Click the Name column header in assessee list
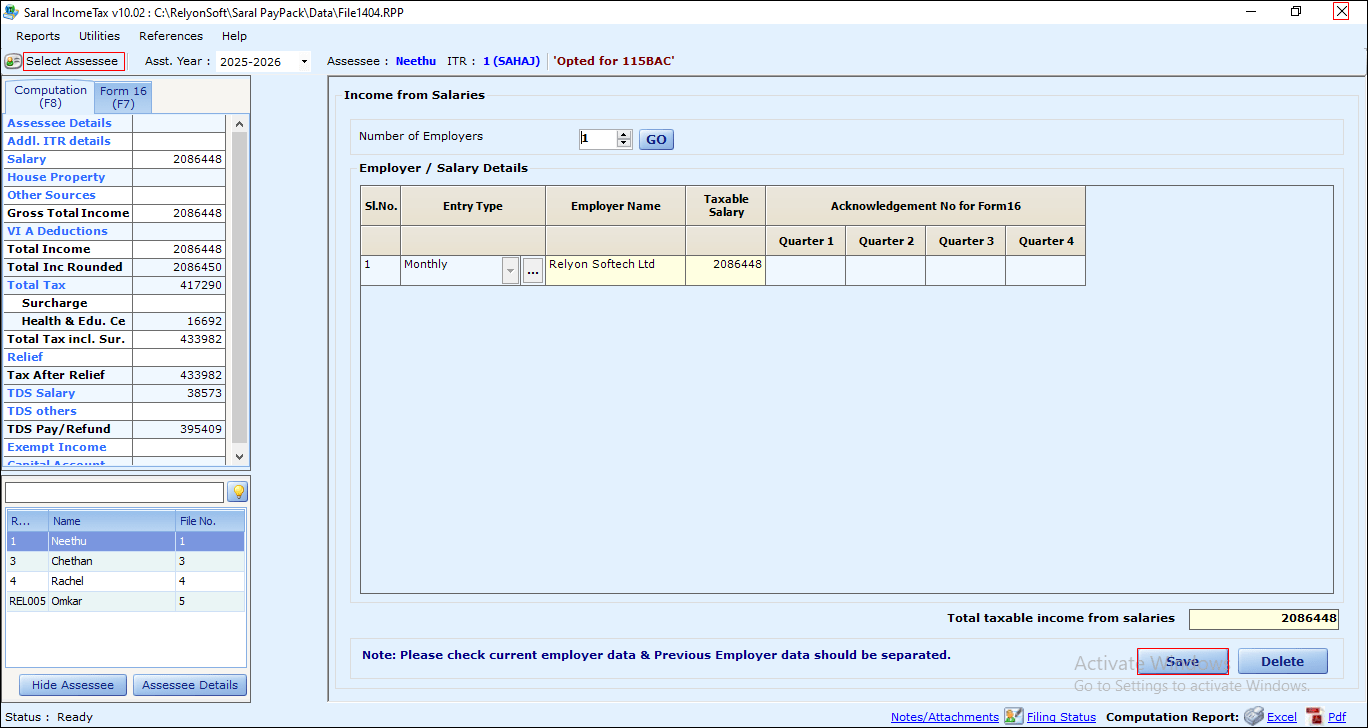This screenshot has width=1368, height=728. coord(111,521)
